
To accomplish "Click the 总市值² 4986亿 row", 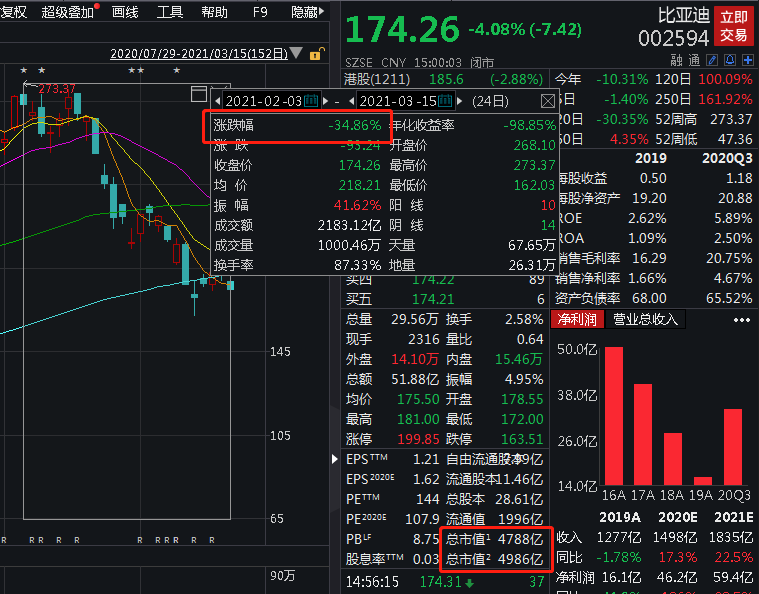I will click(x=494, y=559).
